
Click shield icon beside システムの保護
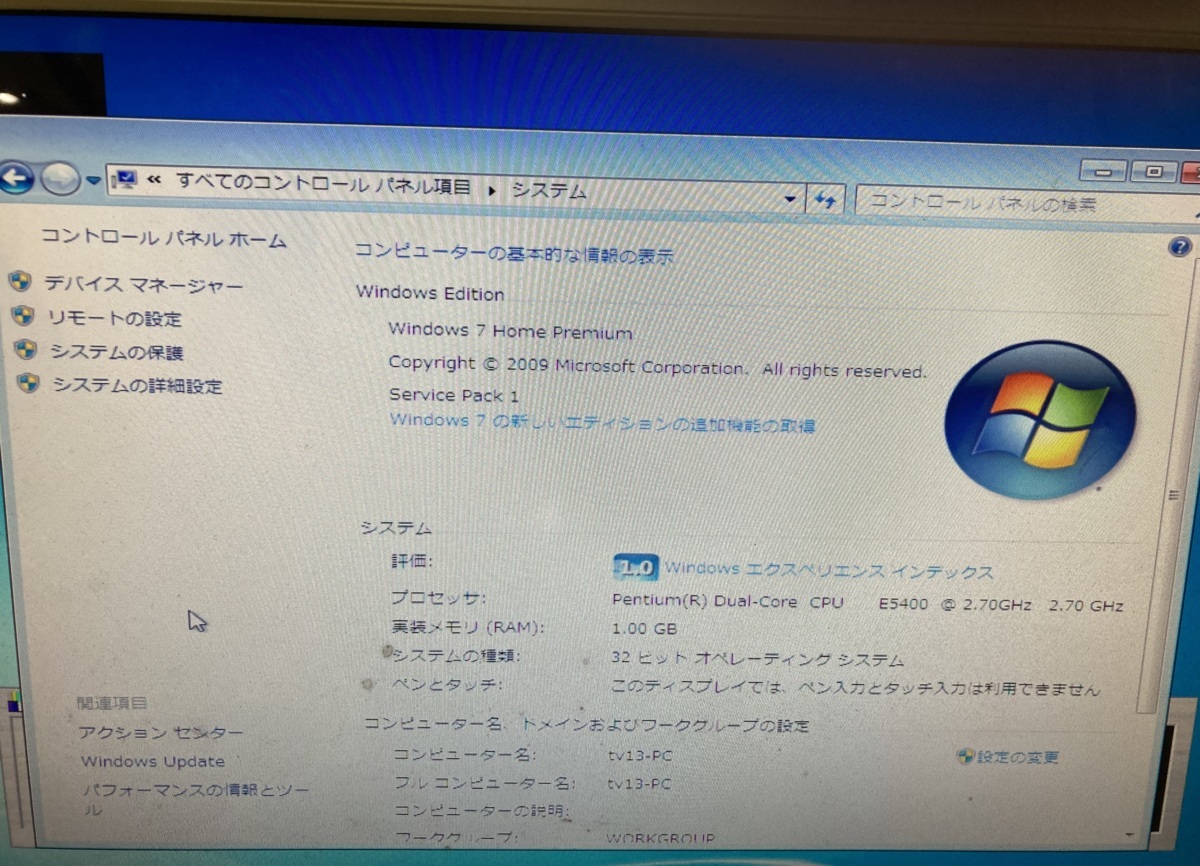pos(26,350)
